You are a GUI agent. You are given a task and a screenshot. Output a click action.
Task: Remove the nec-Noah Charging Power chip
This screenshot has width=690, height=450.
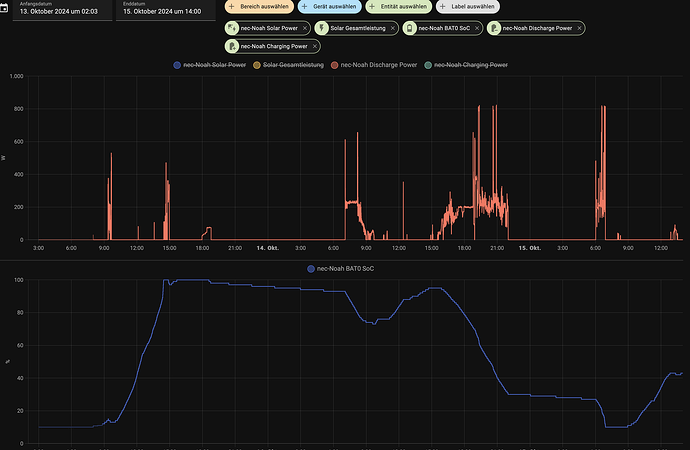(313, 45)
